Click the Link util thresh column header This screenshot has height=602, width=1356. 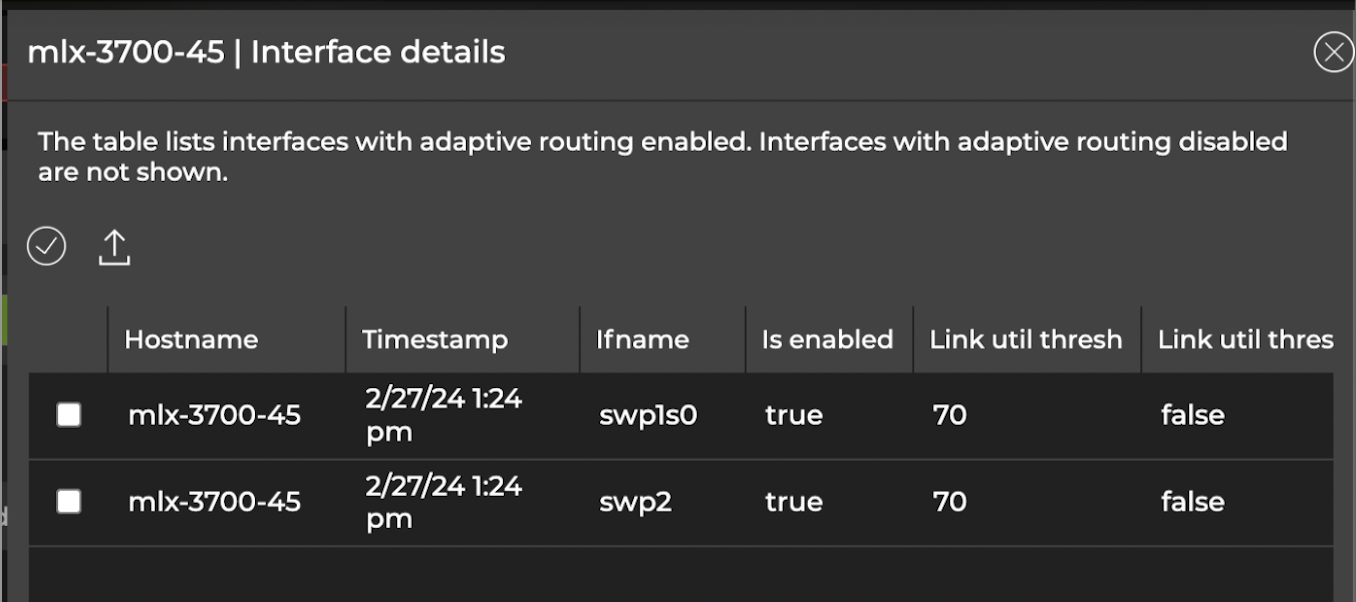[x=1025, y=340]
